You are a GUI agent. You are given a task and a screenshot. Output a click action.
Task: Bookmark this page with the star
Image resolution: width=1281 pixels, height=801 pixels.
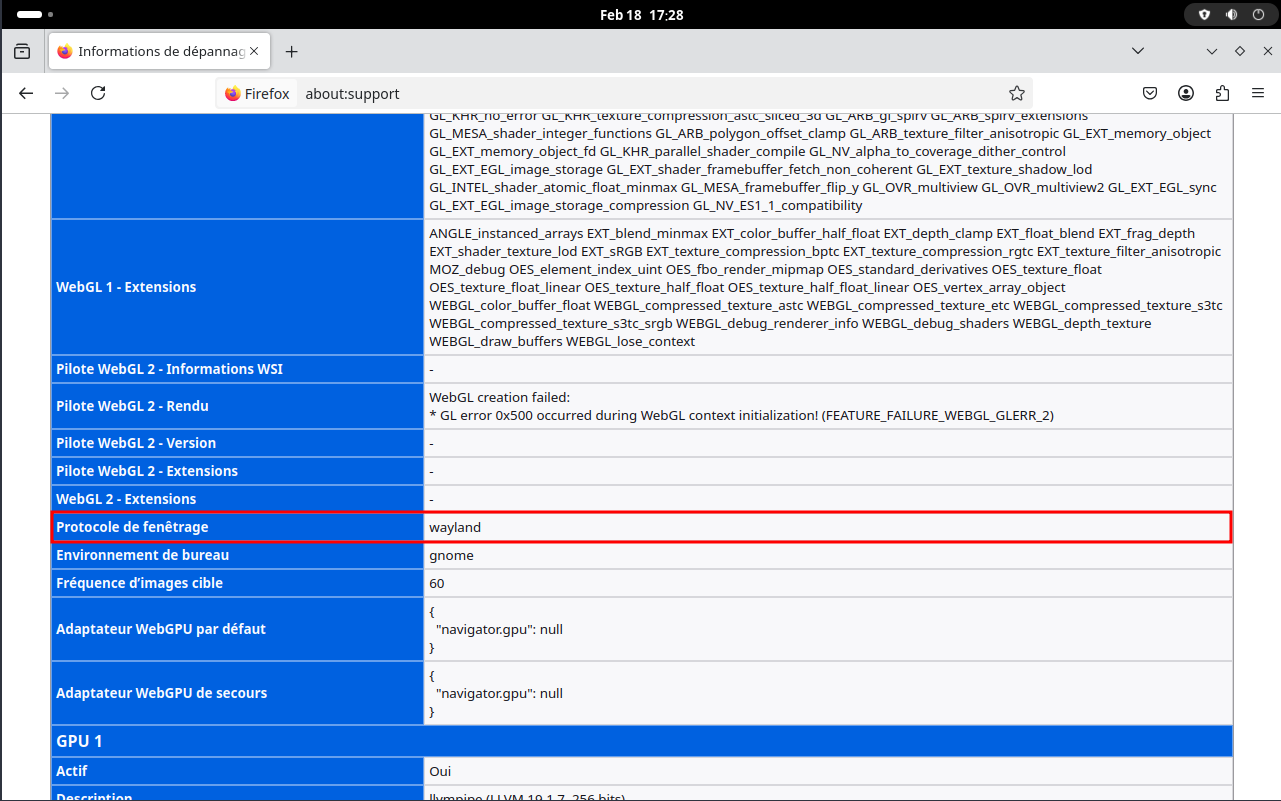1017,93
